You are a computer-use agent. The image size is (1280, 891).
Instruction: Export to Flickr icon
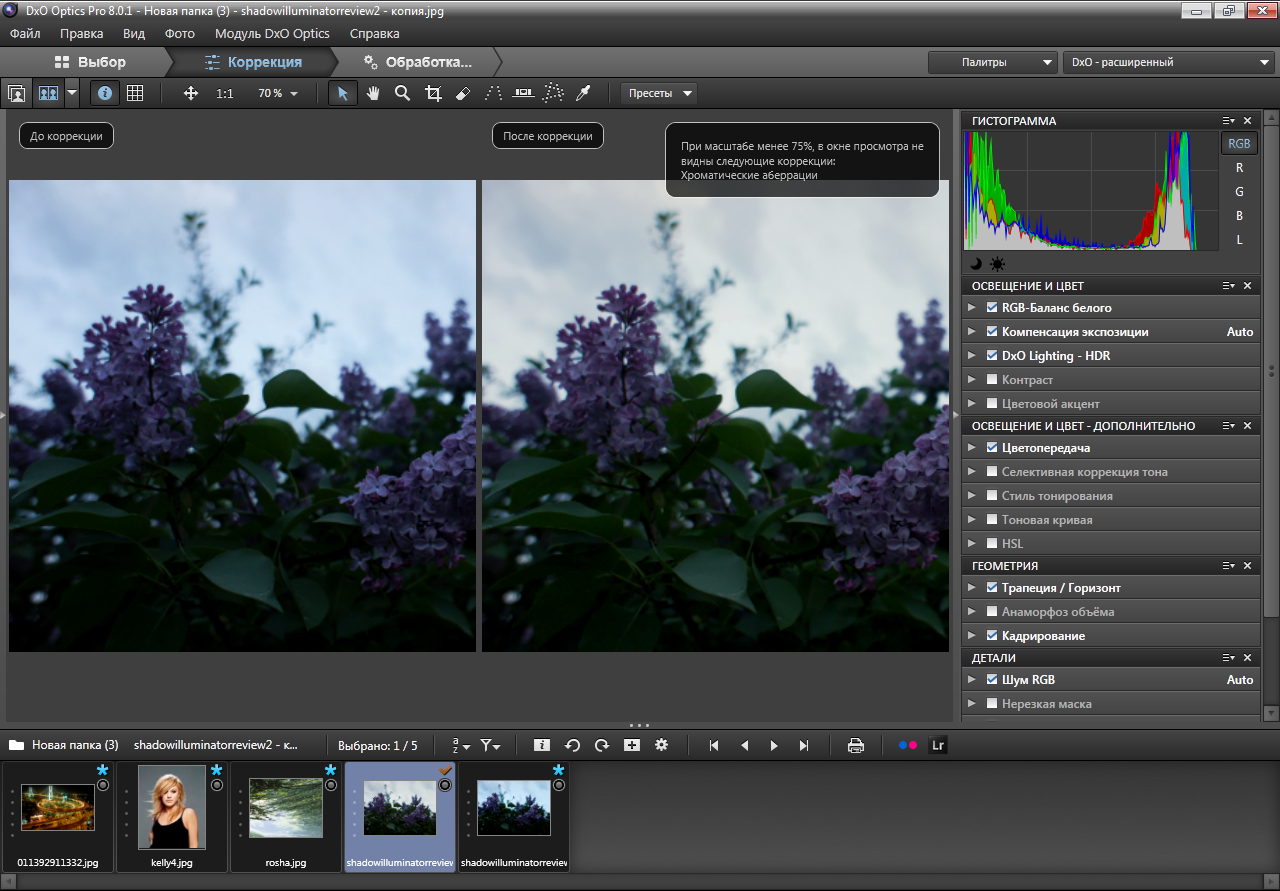907,745
